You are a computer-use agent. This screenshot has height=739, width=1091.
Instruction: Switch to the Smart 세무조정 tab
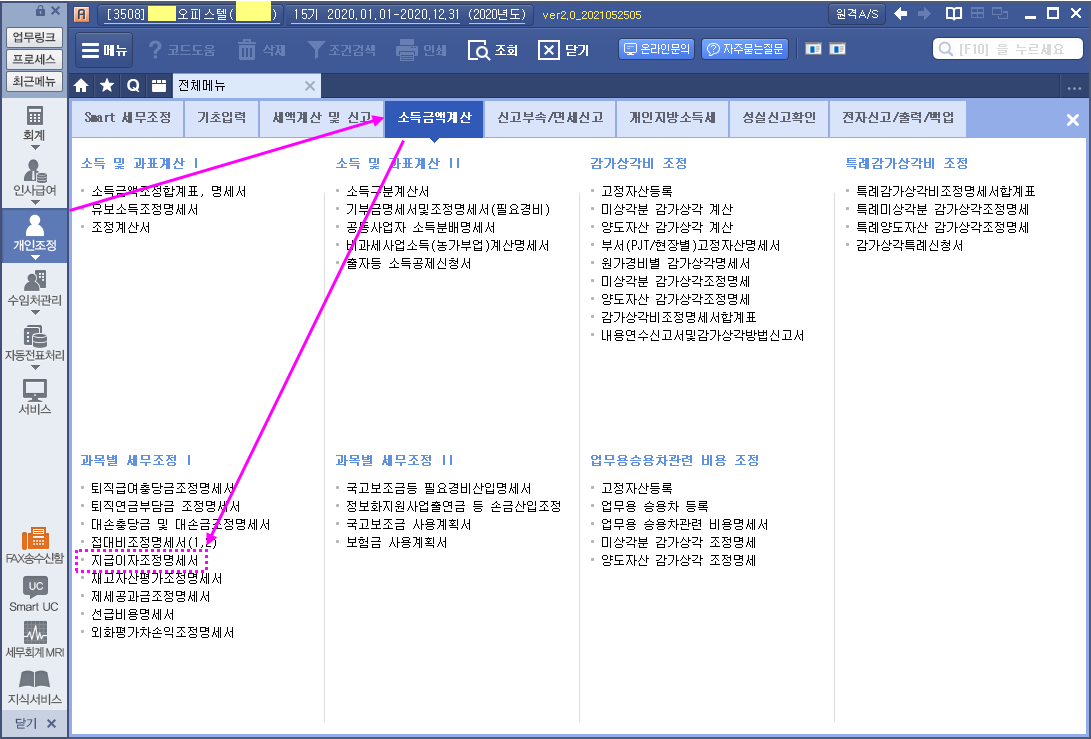(x=127, y=118)
